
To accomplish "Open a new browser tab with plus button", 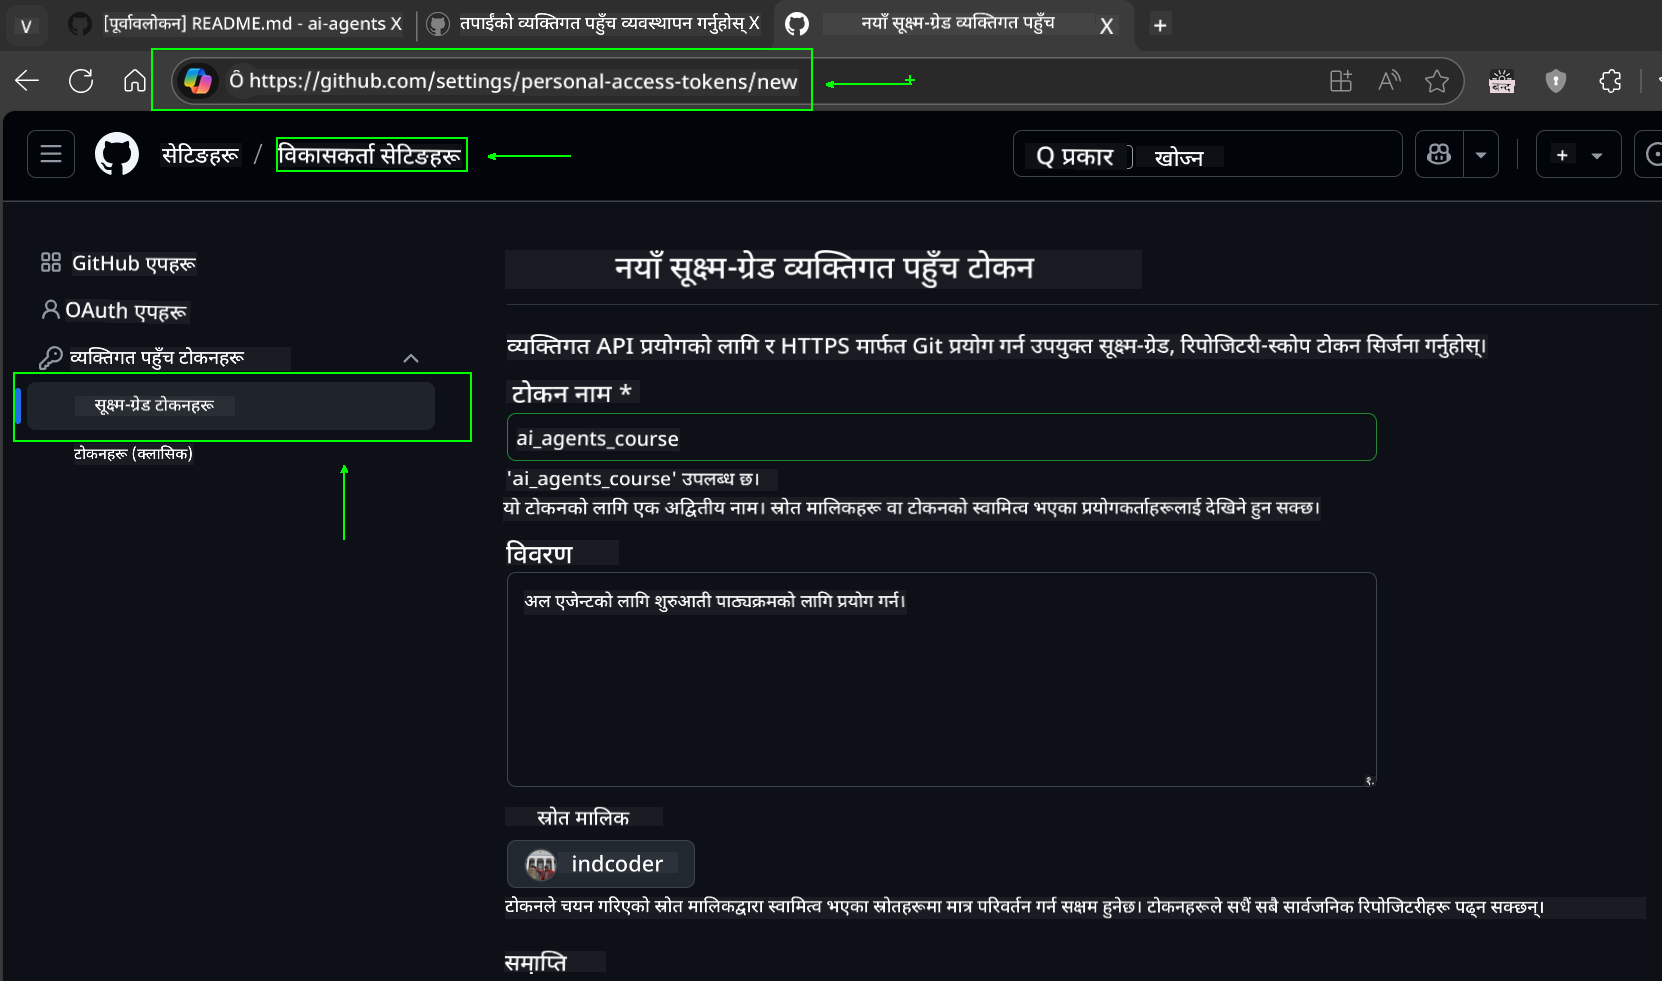I will point(1160,25).
